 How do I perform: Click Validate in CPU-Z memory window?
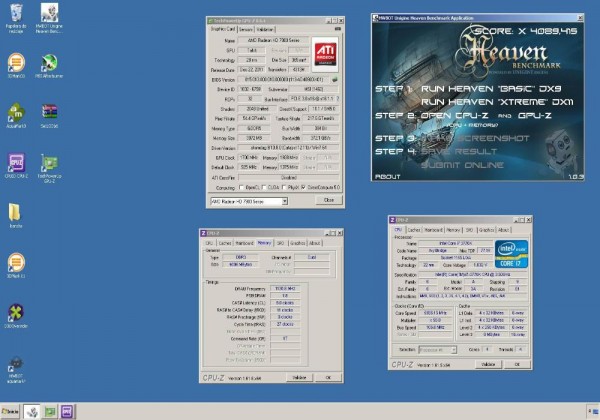tap(299, 378)
